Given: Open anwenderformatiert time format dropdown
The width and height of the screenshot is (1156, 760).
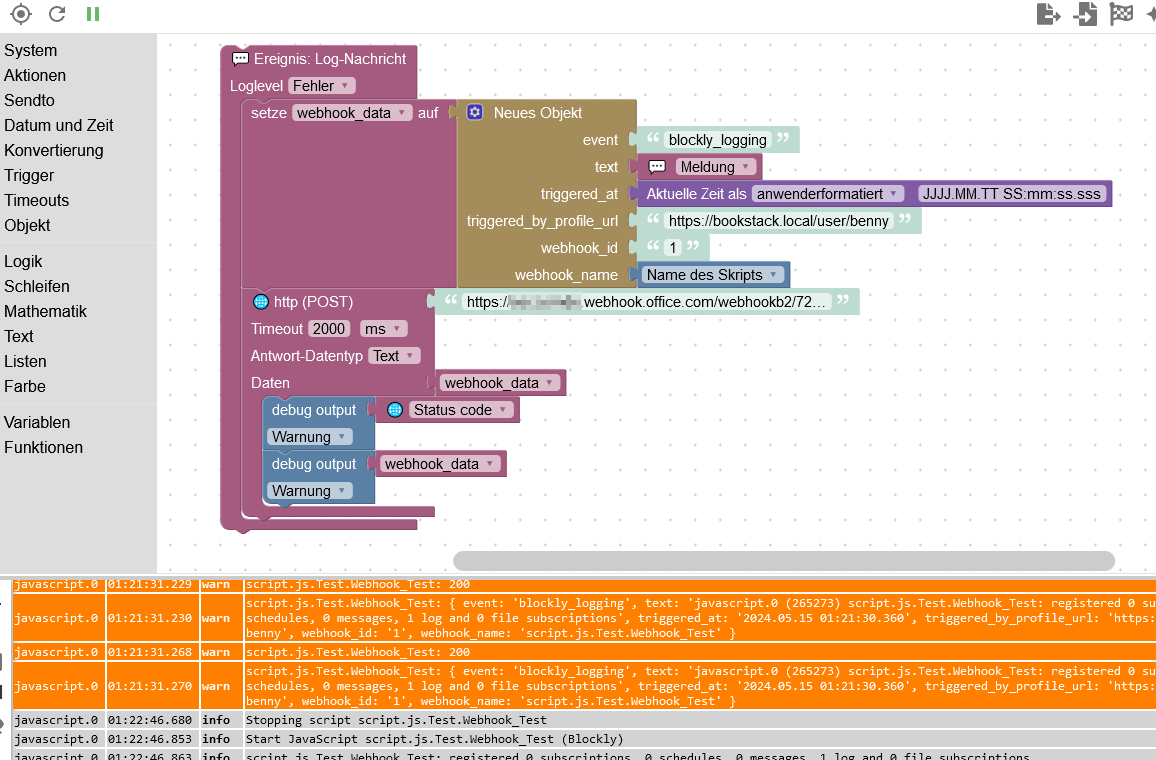Looking at the screenshot, I should pyautogui.click(x=828, y=194).
